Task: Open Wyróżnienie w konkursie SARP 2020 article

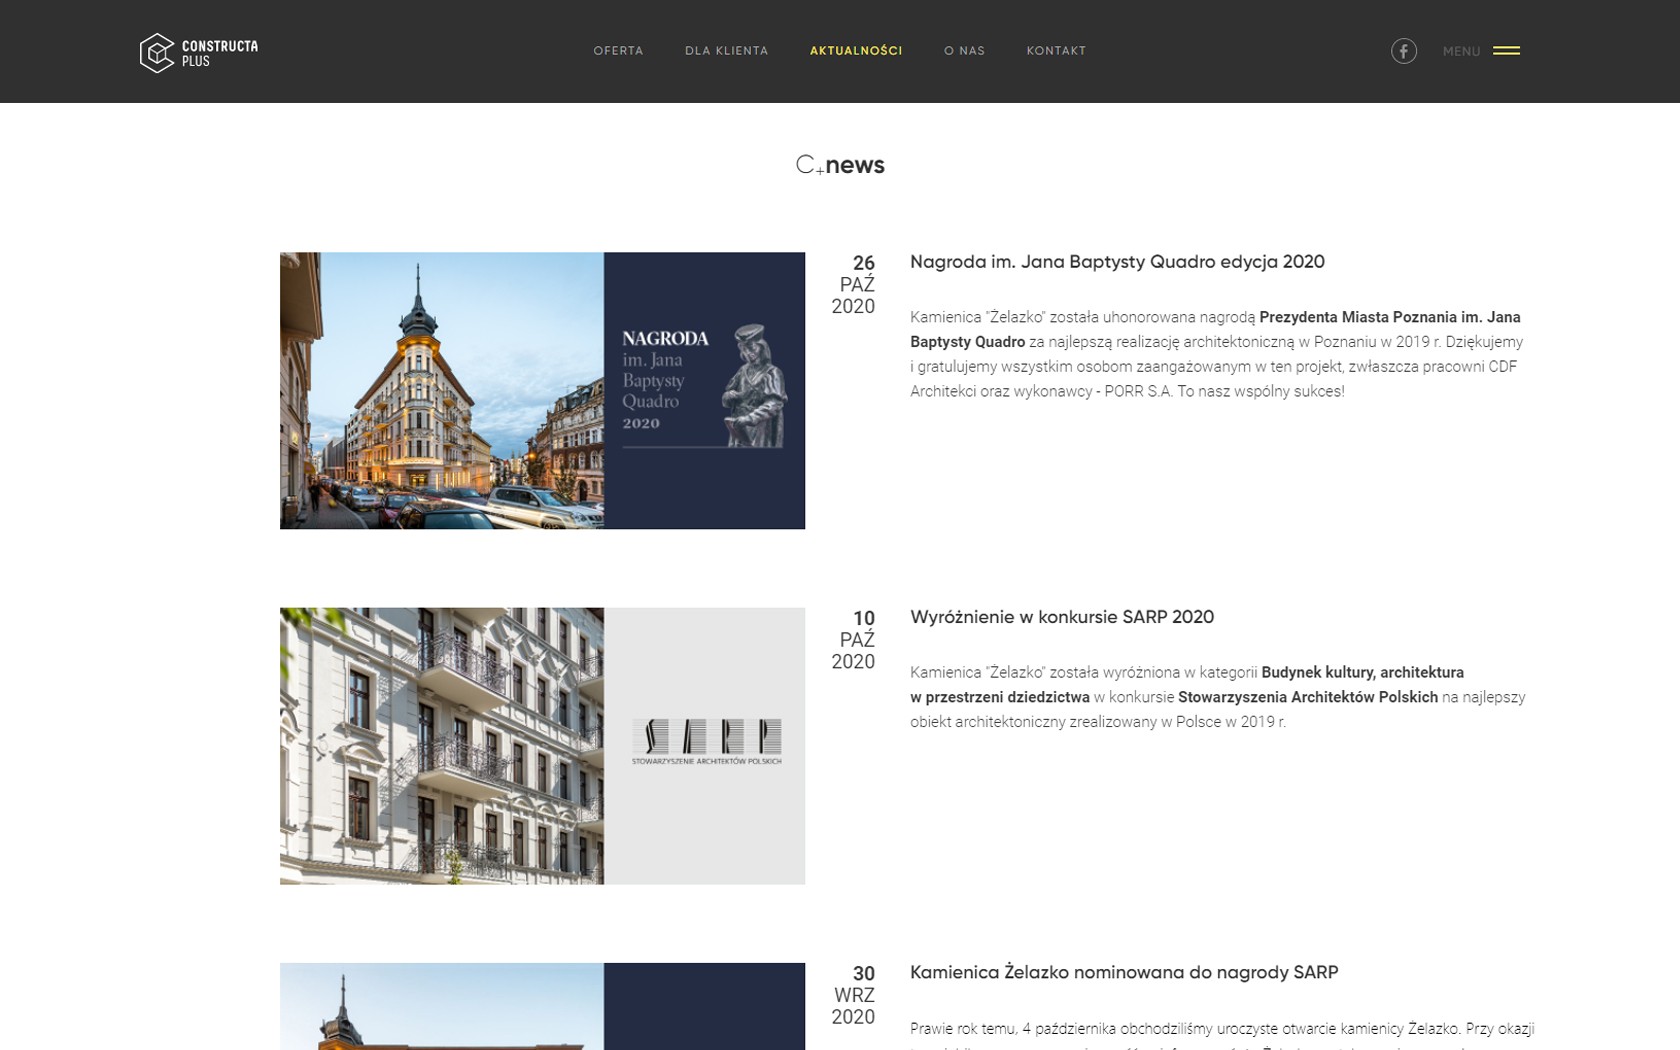Action: click(x=1061, y=617)
